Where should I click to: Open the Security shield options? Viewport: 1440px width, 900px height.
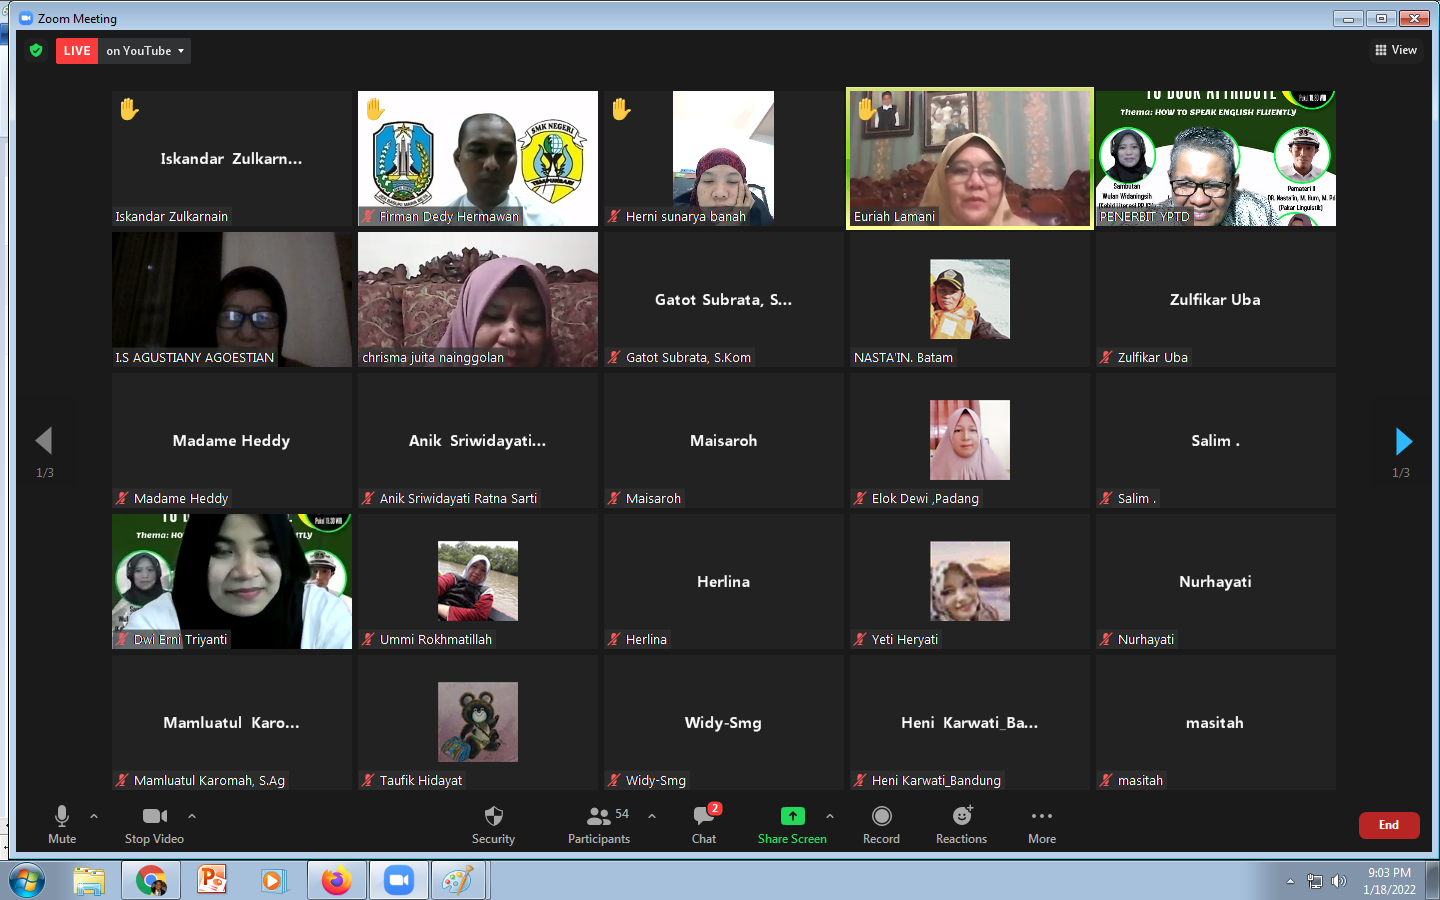coord(493,825)
